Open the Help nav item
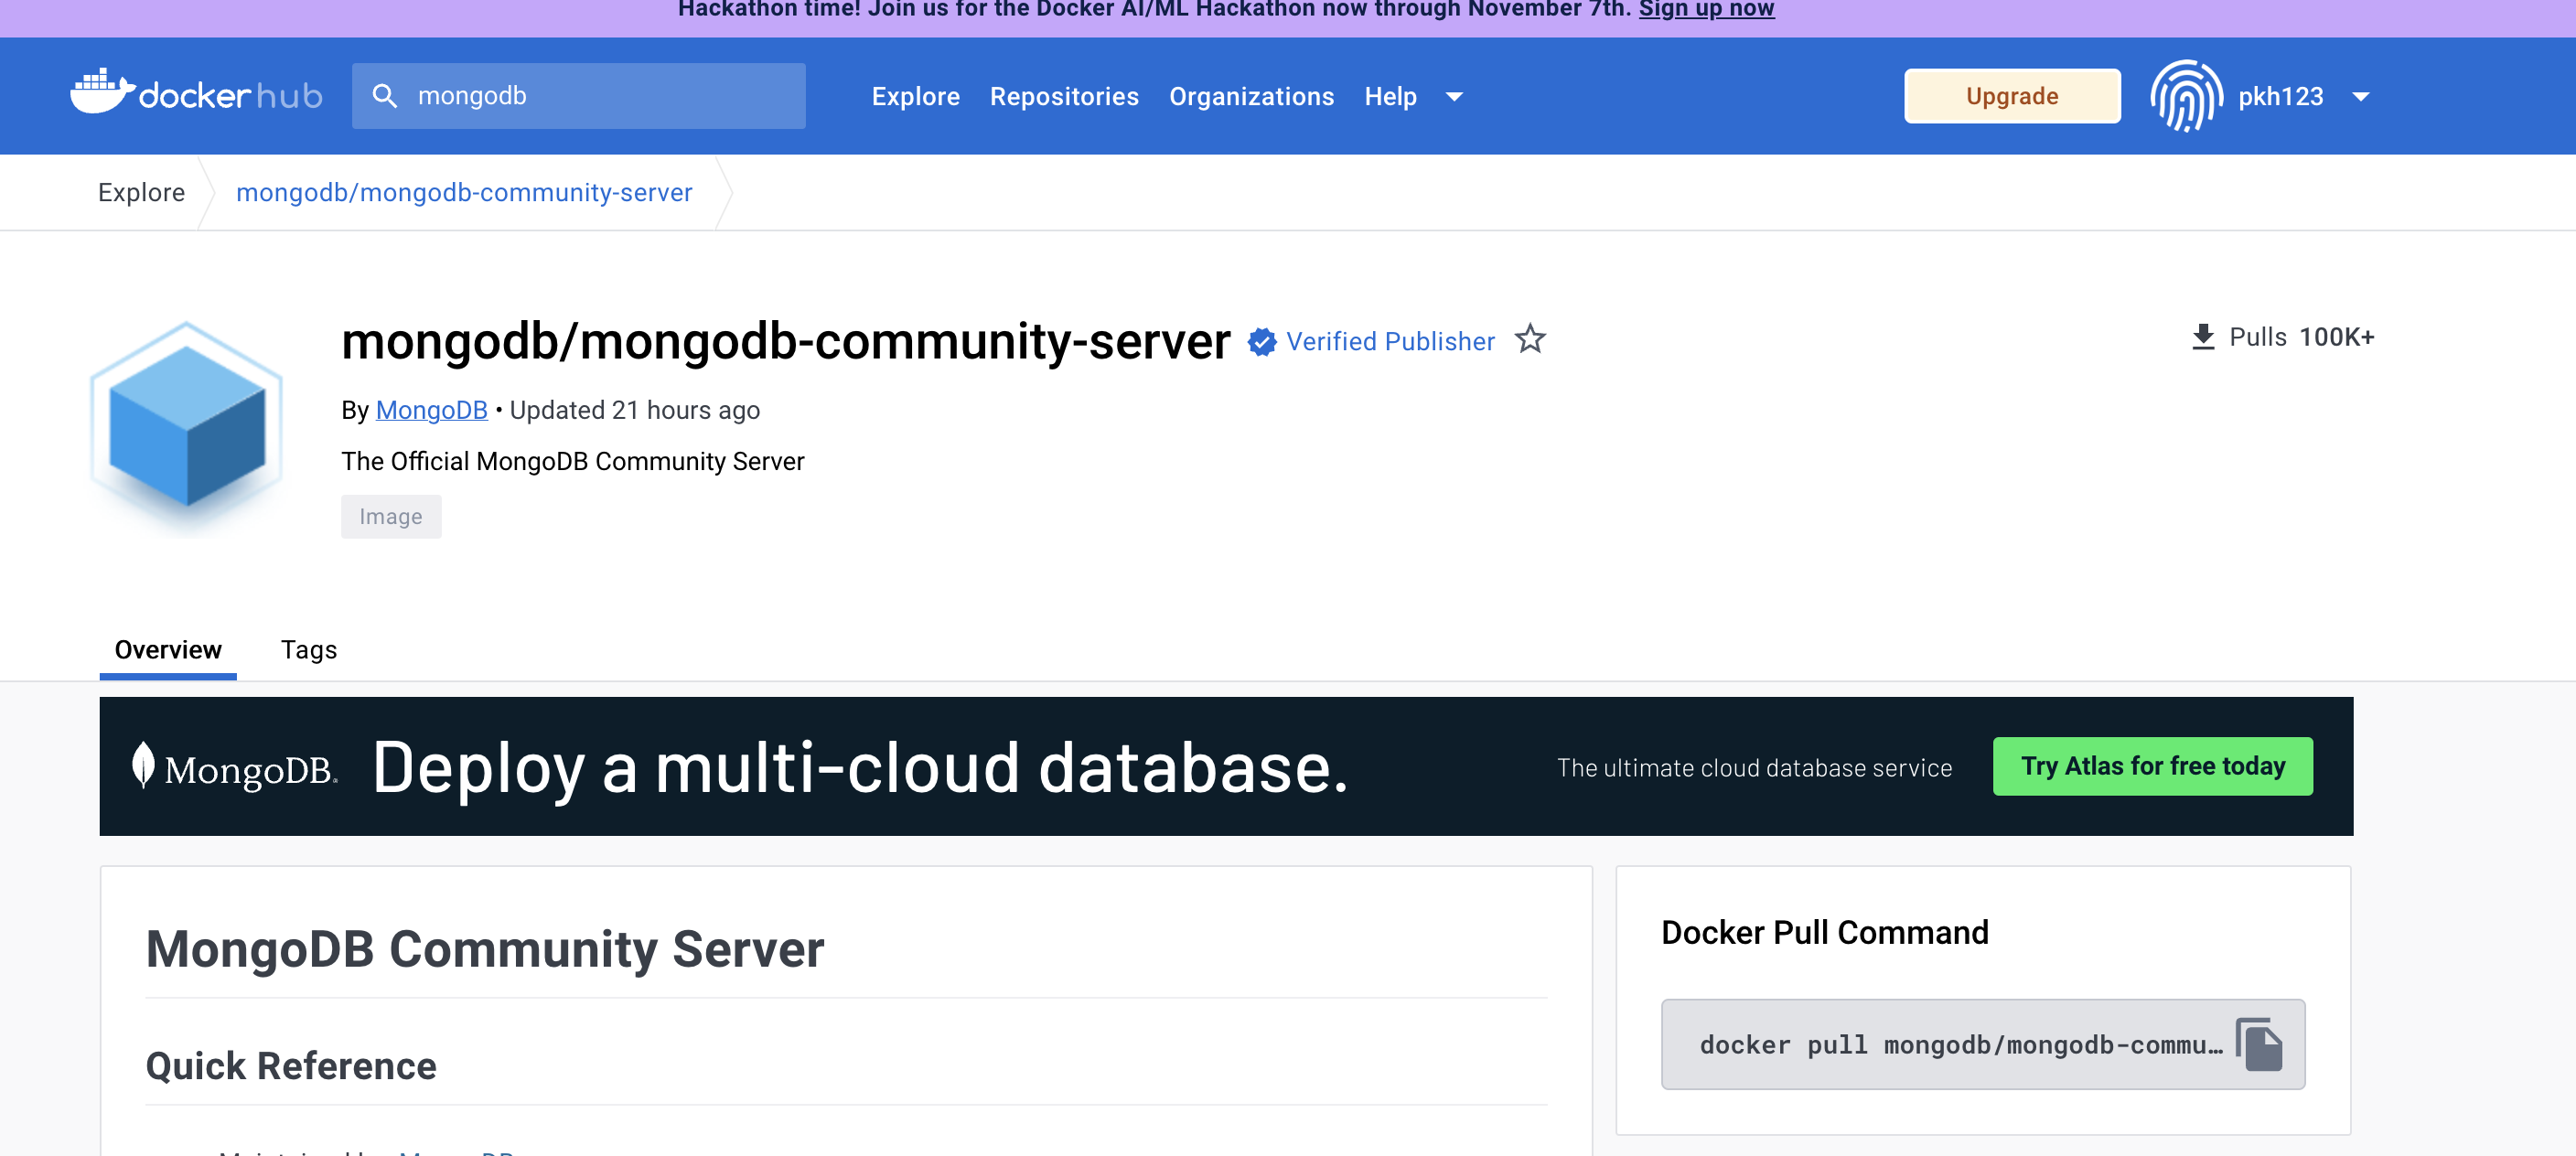2576x1156 pixels. (1390, 96)
